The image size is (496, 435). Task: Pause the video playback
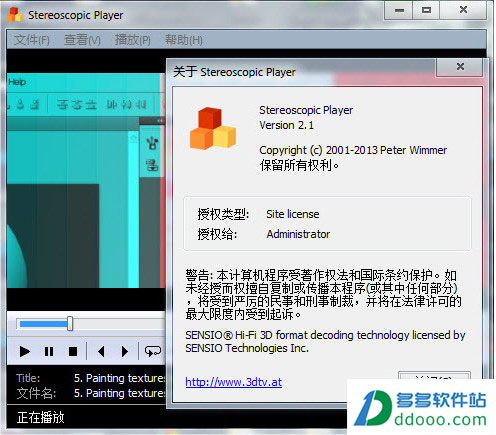point(49,351)
